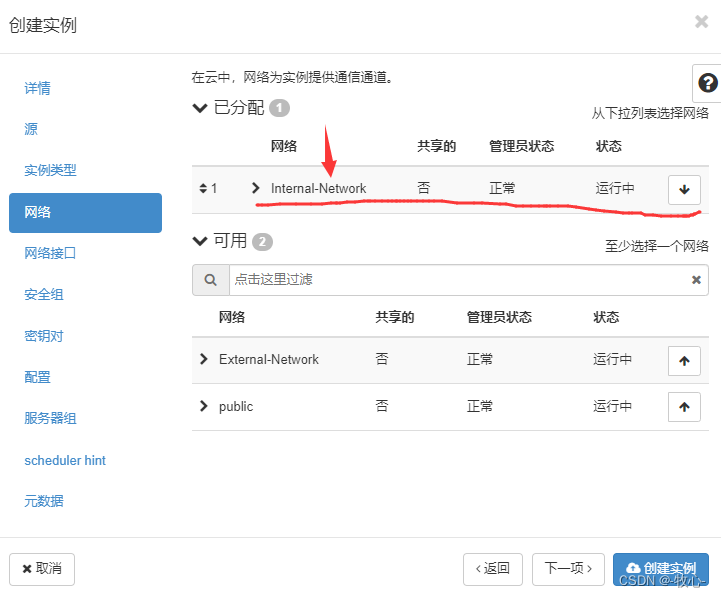721x597 pixels.
Task: Click the blue 创建实例 button
Action: 661,569
